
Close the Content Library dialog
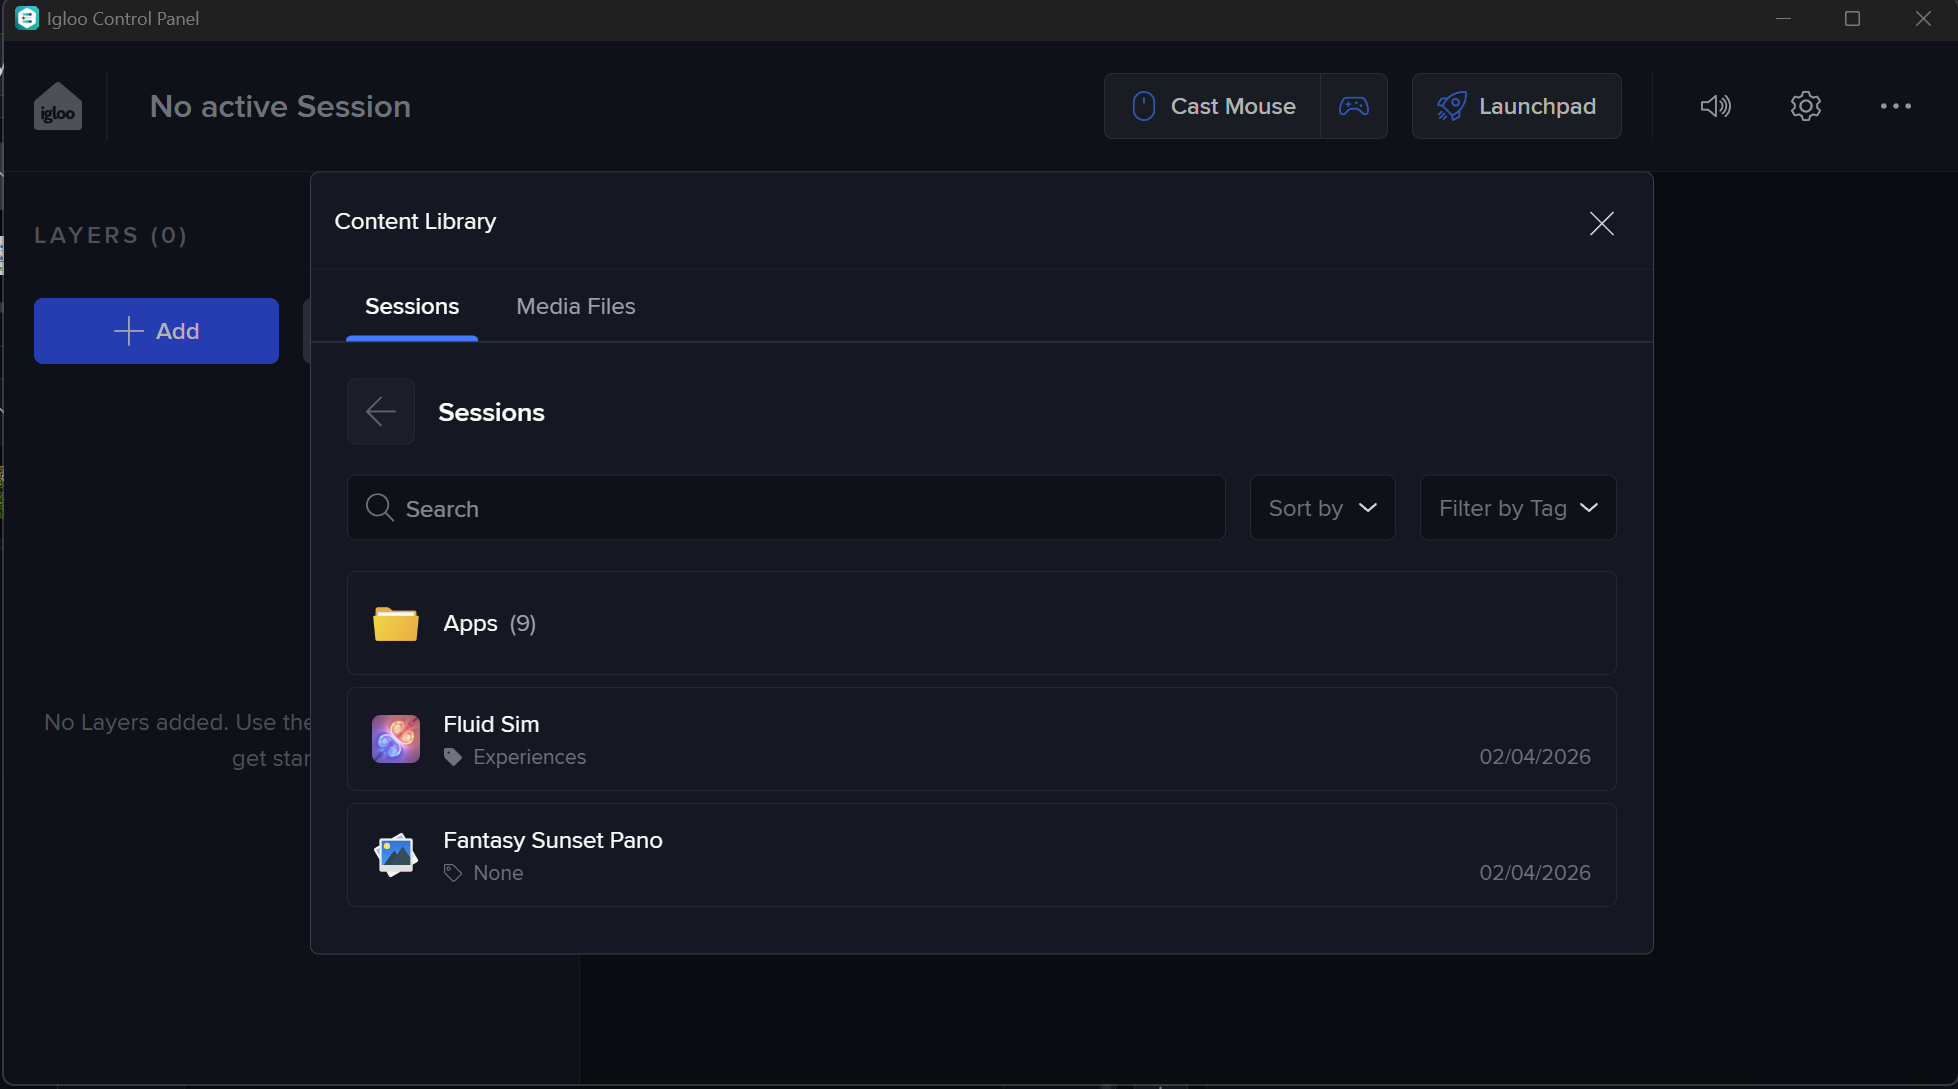[x=1601, y=223]
